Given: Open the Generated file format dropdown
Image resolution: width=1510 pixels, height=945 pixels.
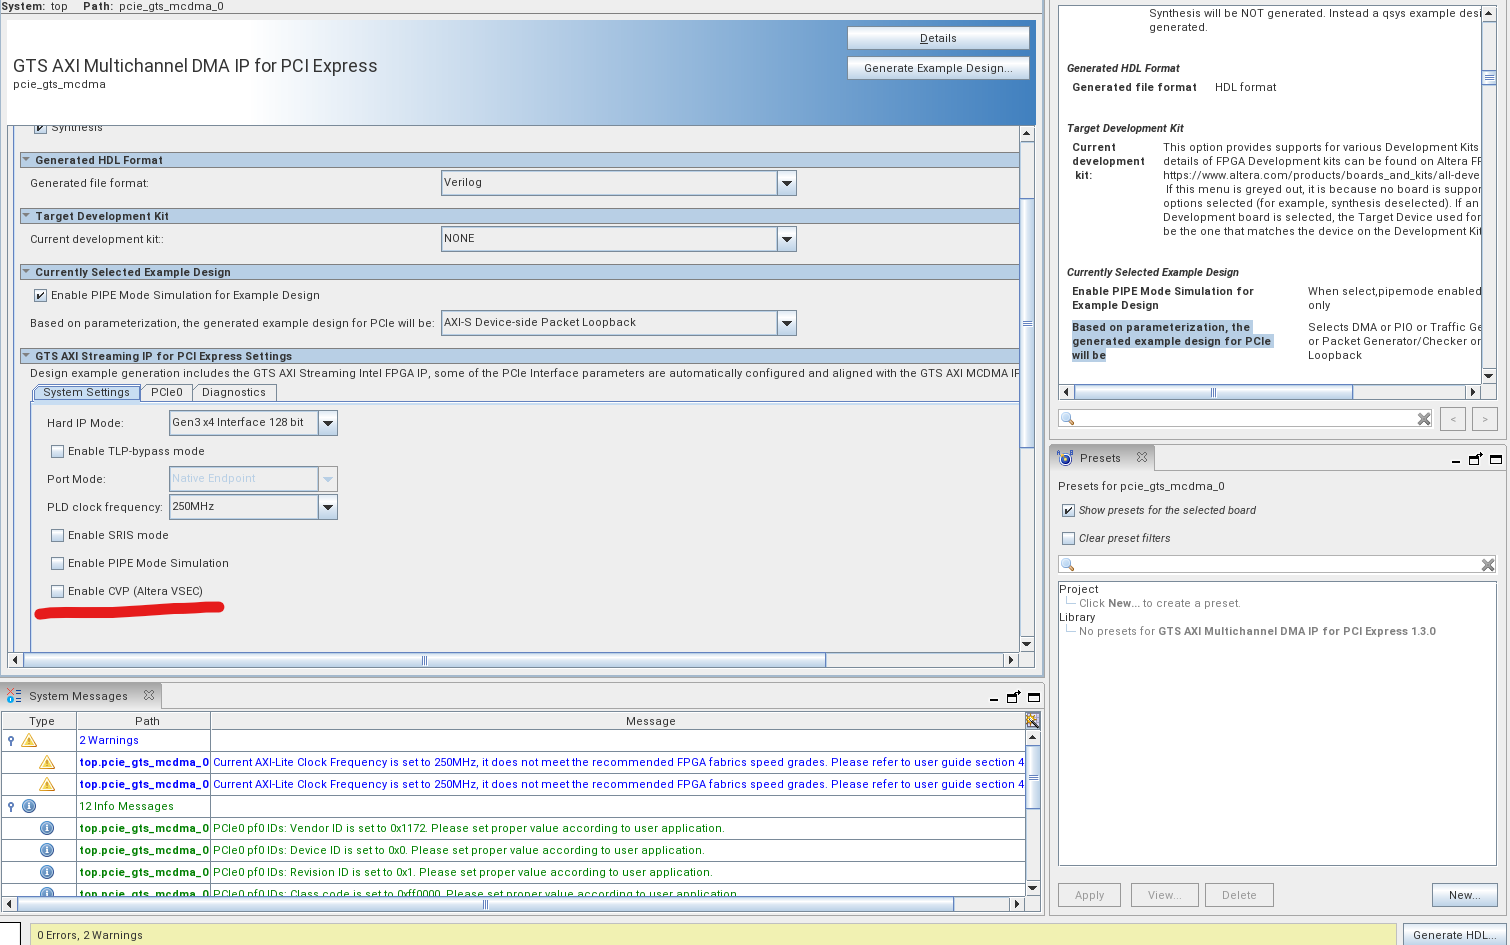Looking at the screenshot, I should pyautogui.click(x=786, y=183).
